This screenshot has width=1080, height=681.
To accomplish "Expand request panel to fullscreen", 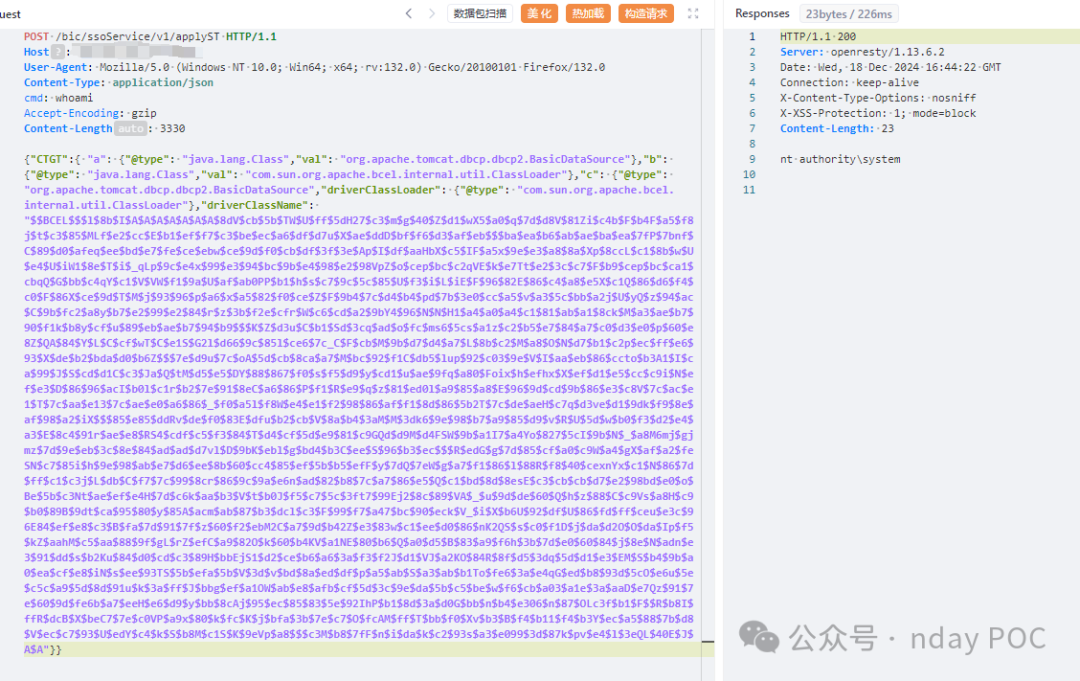I will pyautogui.click(x=693, y=13).
